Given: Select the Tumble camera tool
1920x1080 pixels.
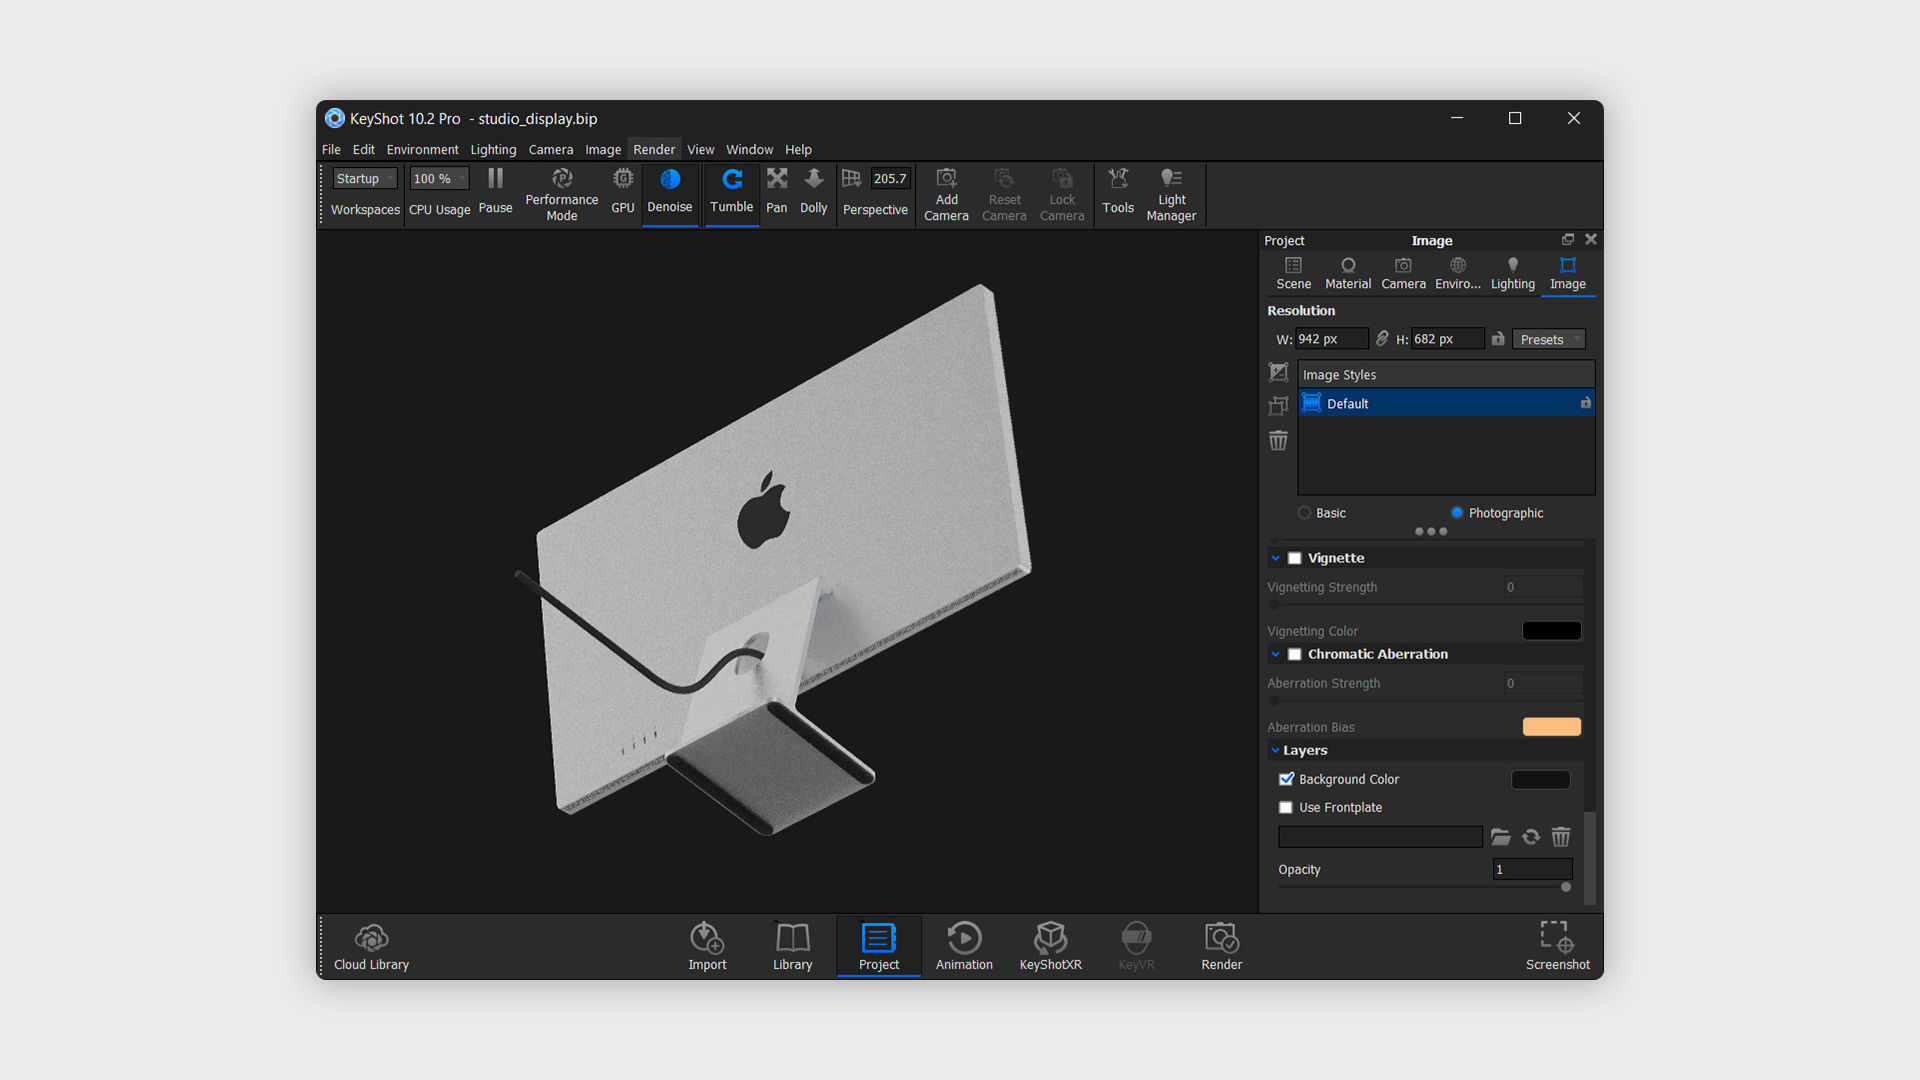Looking at the screenshot, I should tap(732, 192).
